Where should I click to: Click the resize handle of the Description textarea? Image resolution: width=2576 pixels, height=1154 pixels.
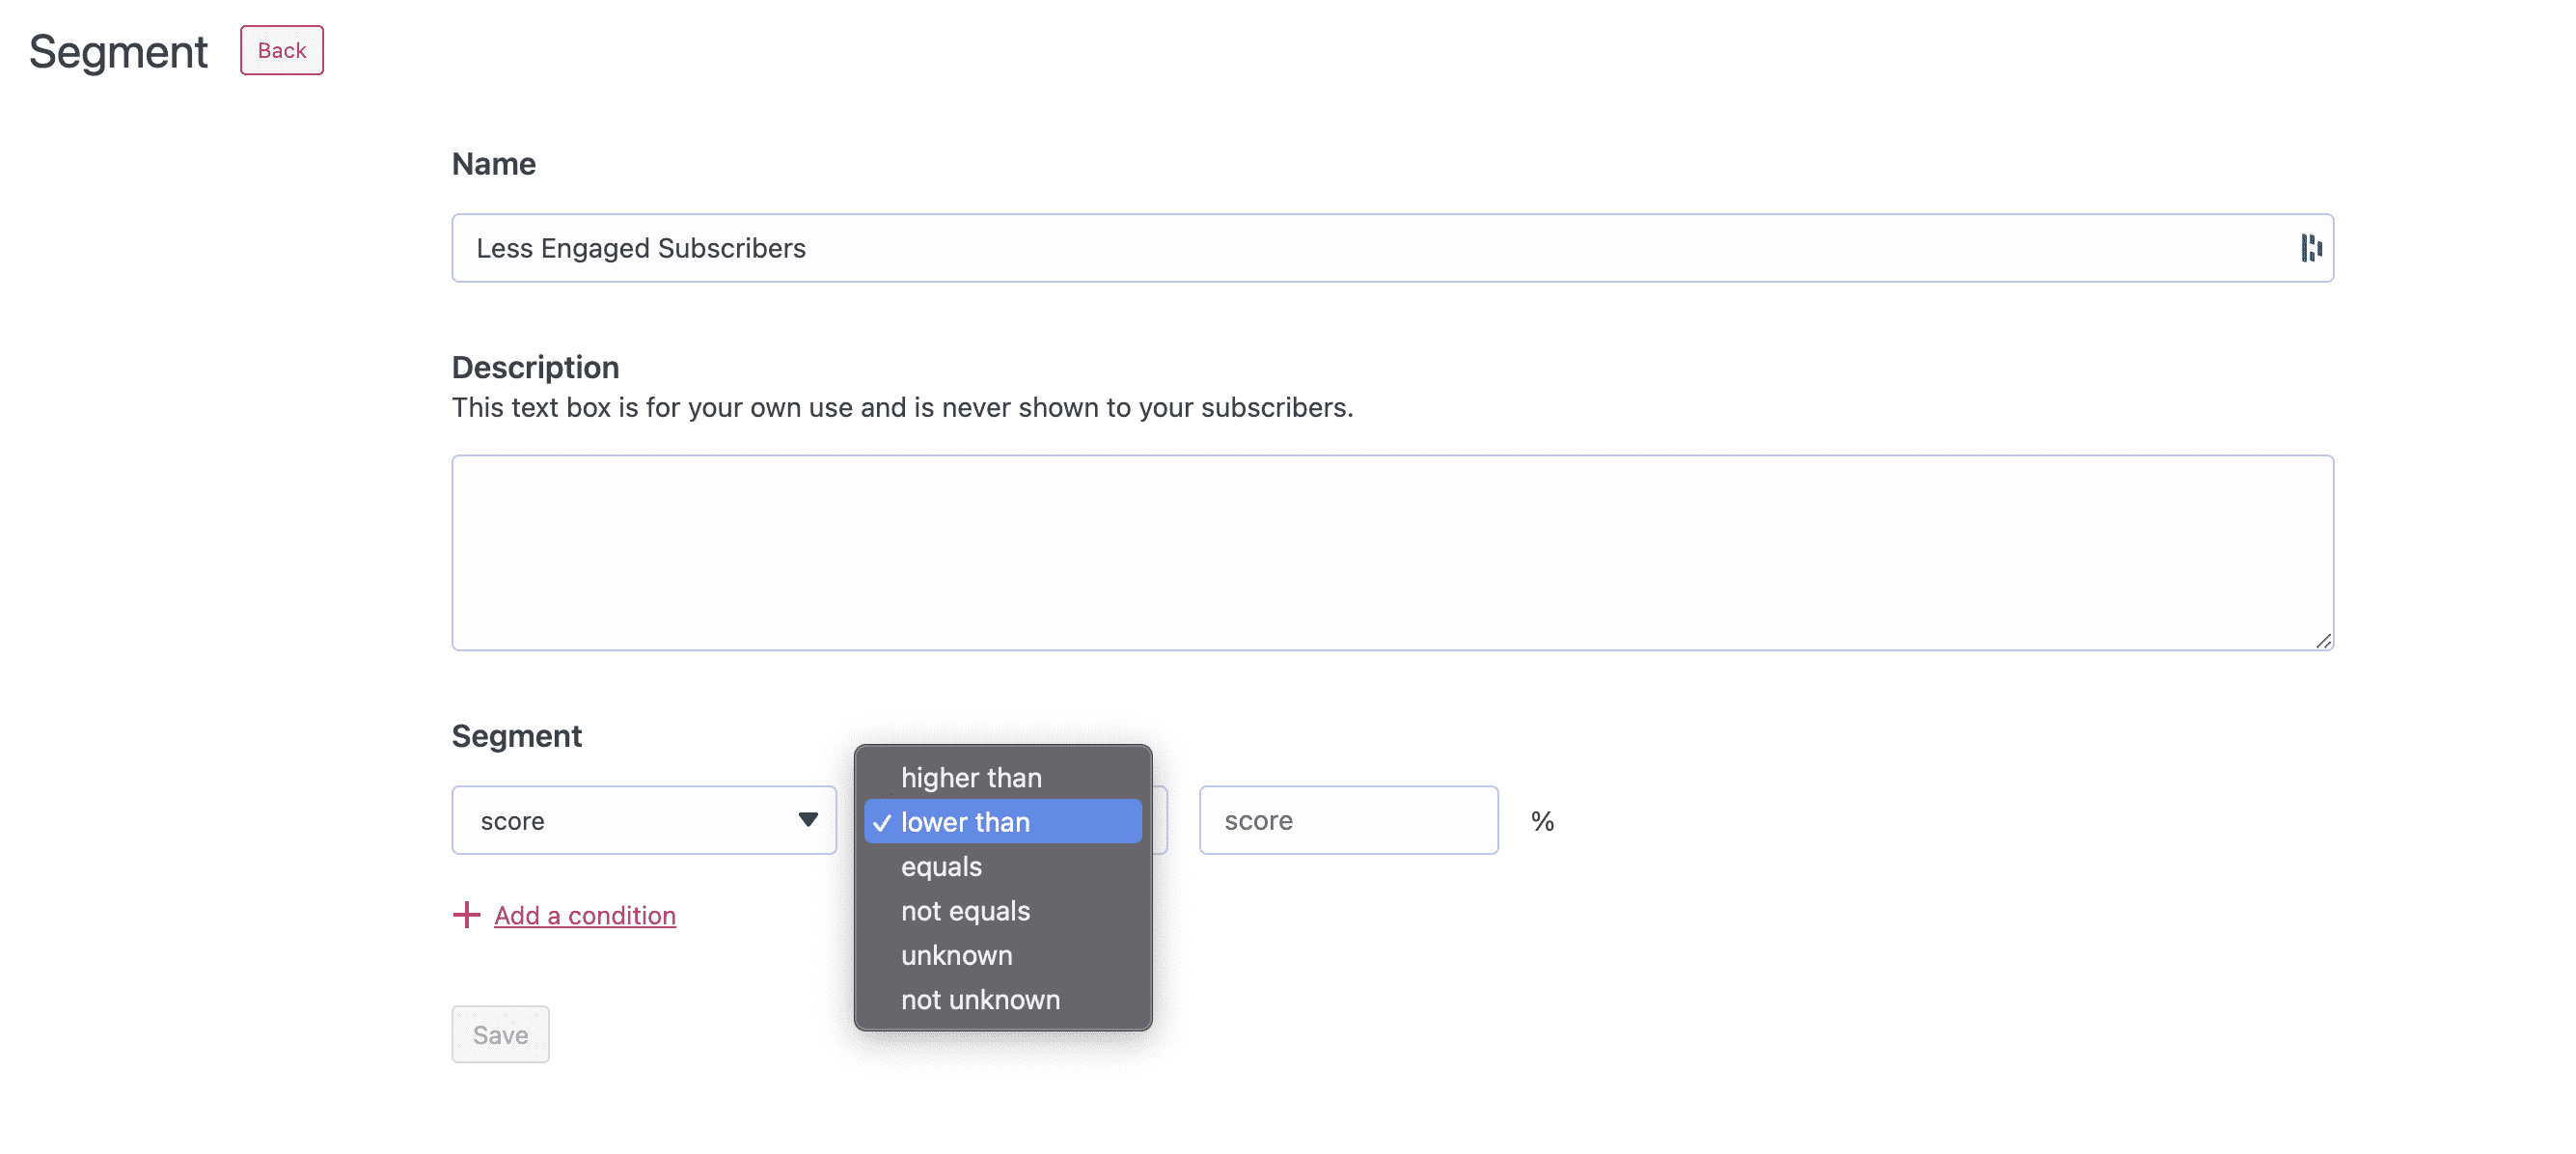[2323, 640]
